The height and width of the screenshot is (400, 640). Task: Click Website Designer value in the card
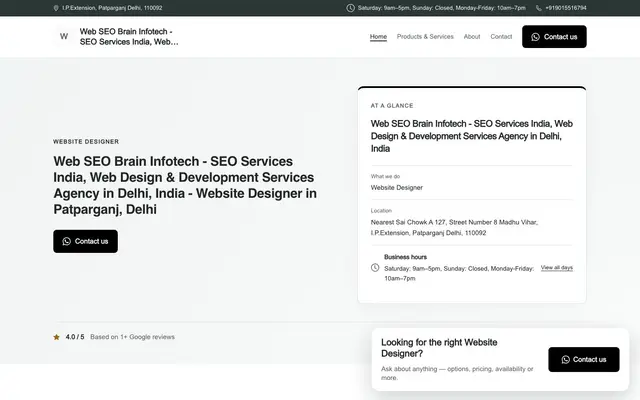[x=397, y=188]
